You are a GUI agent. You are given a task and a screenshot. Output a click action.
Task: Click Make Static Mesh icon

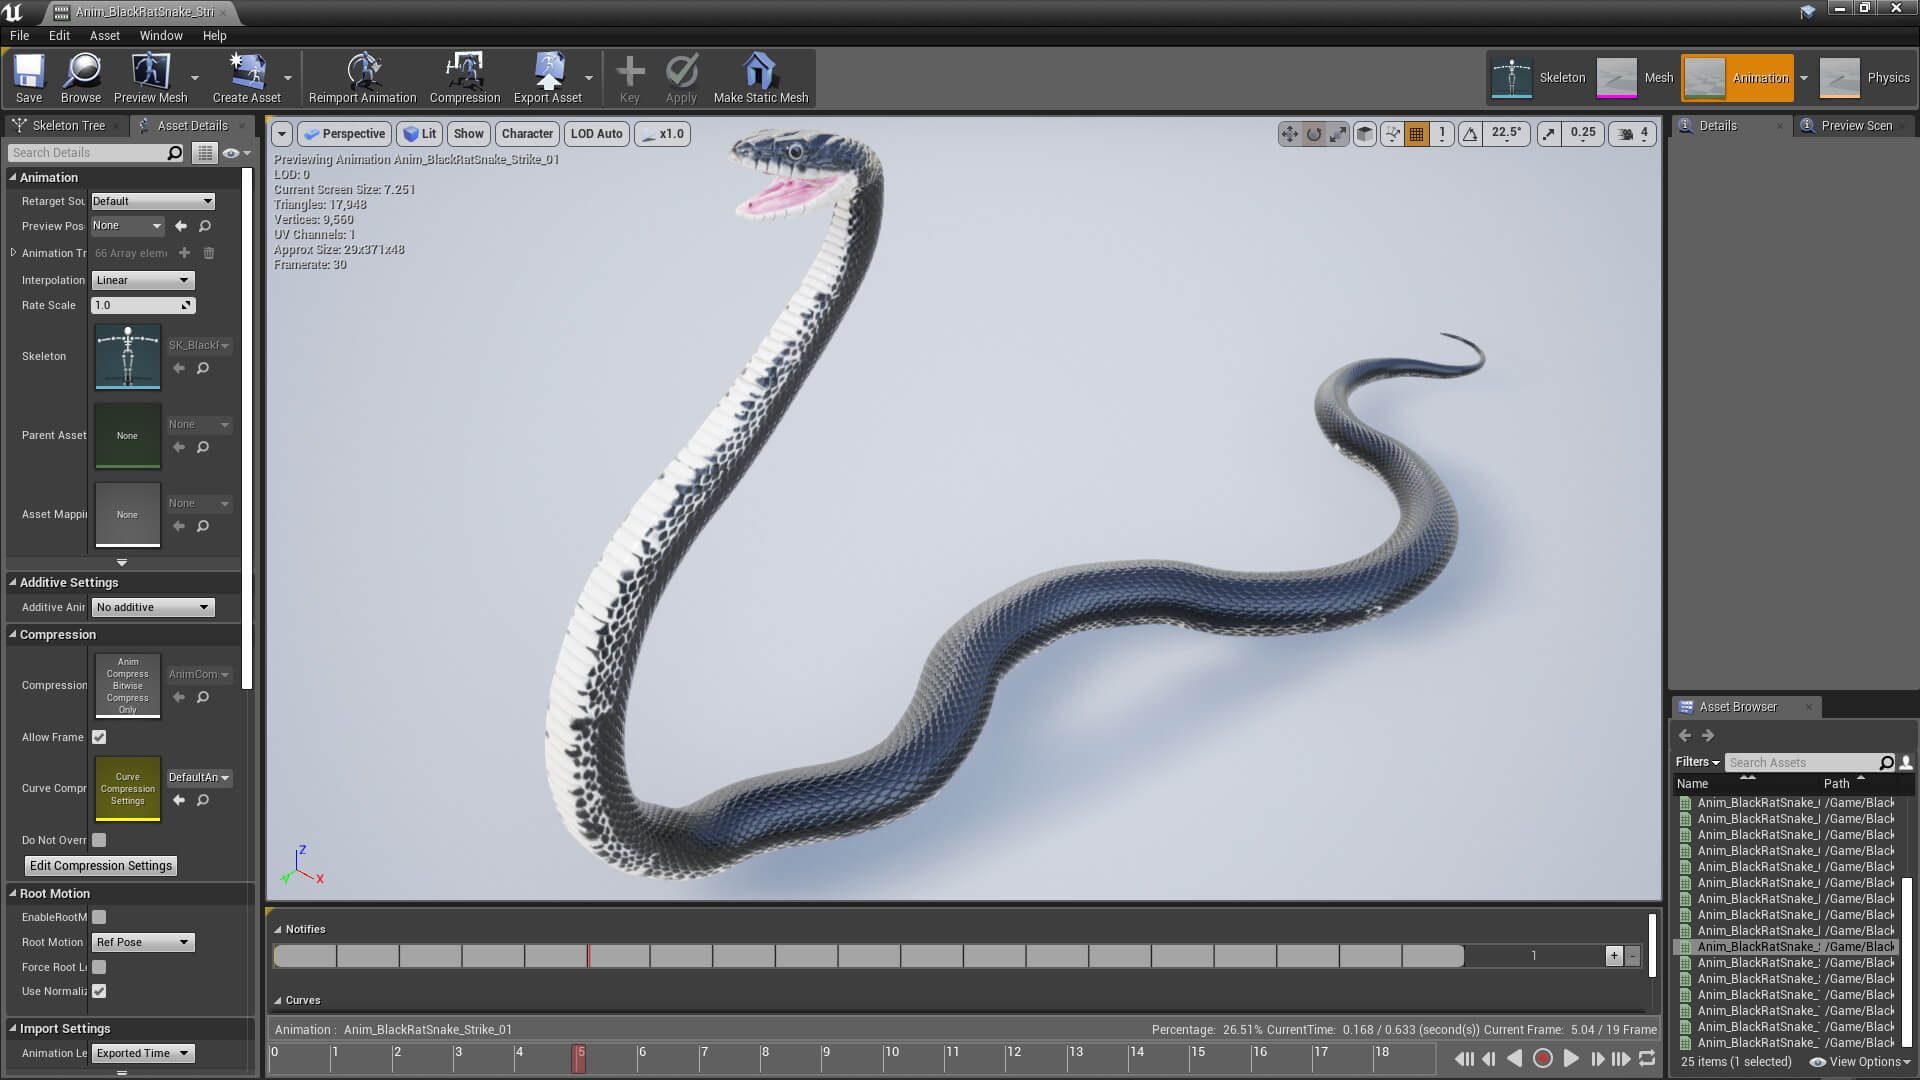point(760,78)
